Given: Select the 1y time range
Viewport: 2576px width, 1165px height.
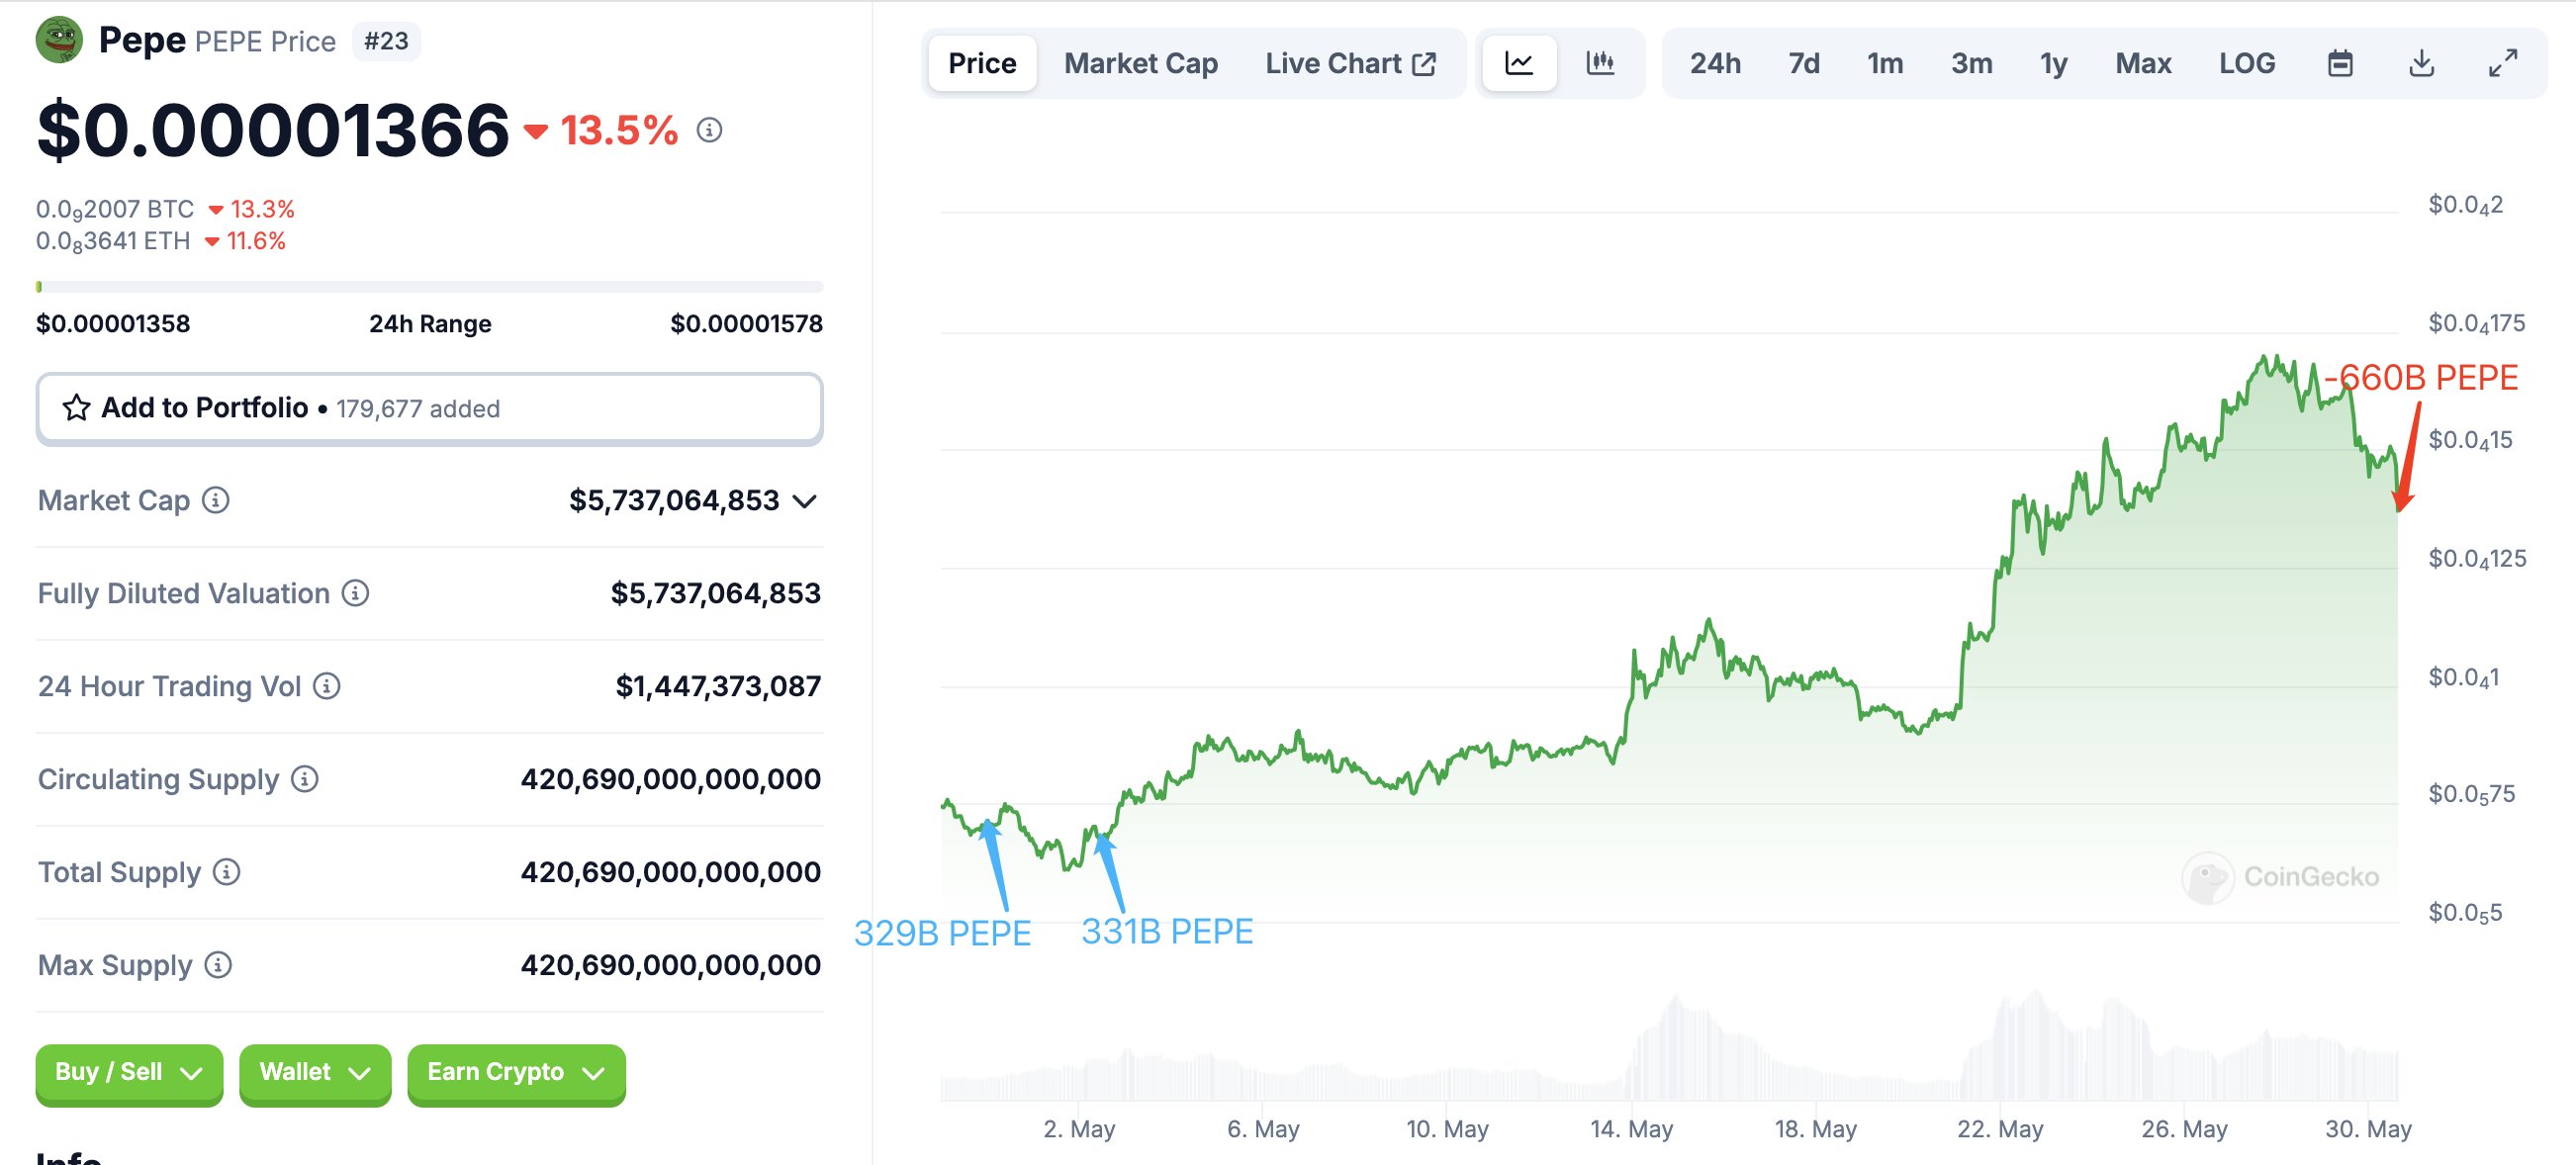Looking at the screenshot, I should 2053,64.
